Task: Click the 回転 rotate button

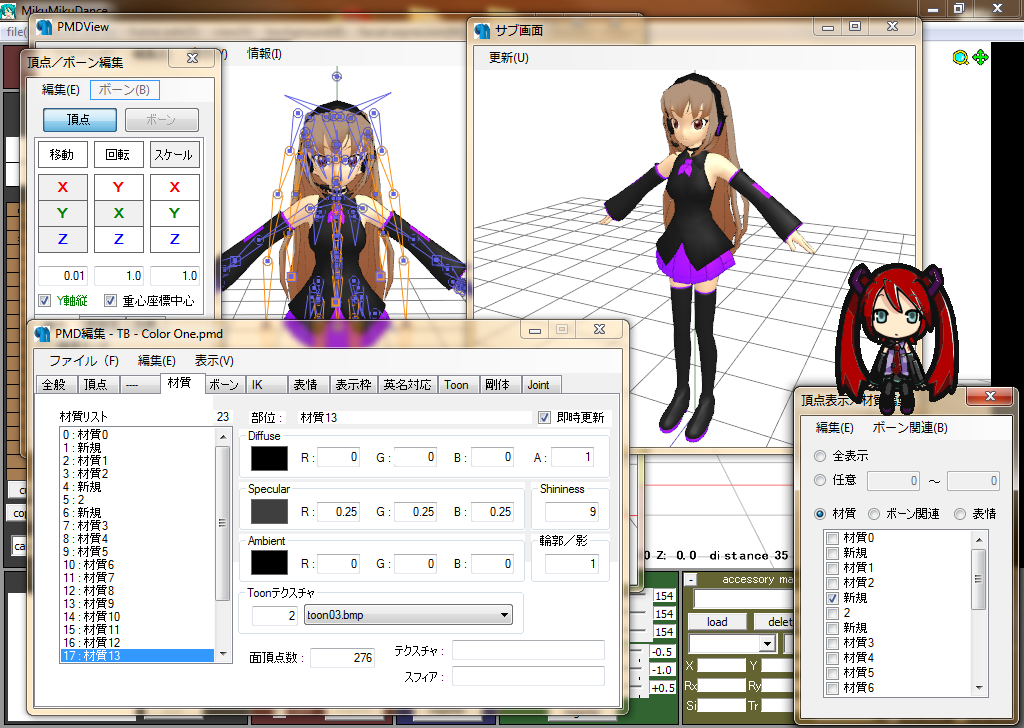Action: tap(119, 155)
